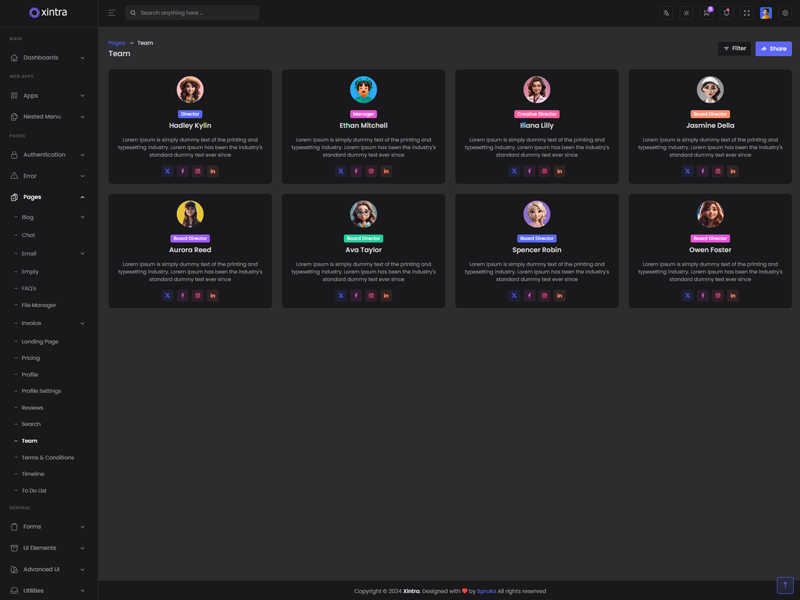The width and height of the screenshot is (800, 600).
Task: Toggle fullscreen mode icon
Action: pyautogui.click(x=746, y=13)
